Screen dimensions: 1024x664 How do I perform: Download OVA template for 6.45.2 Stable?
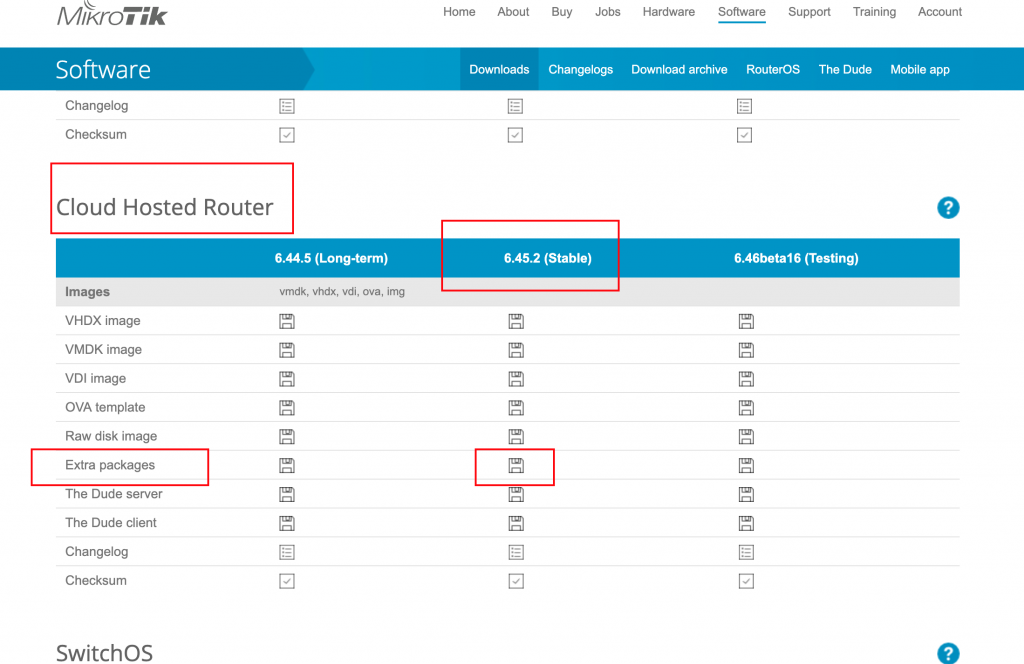click(516, 407)
